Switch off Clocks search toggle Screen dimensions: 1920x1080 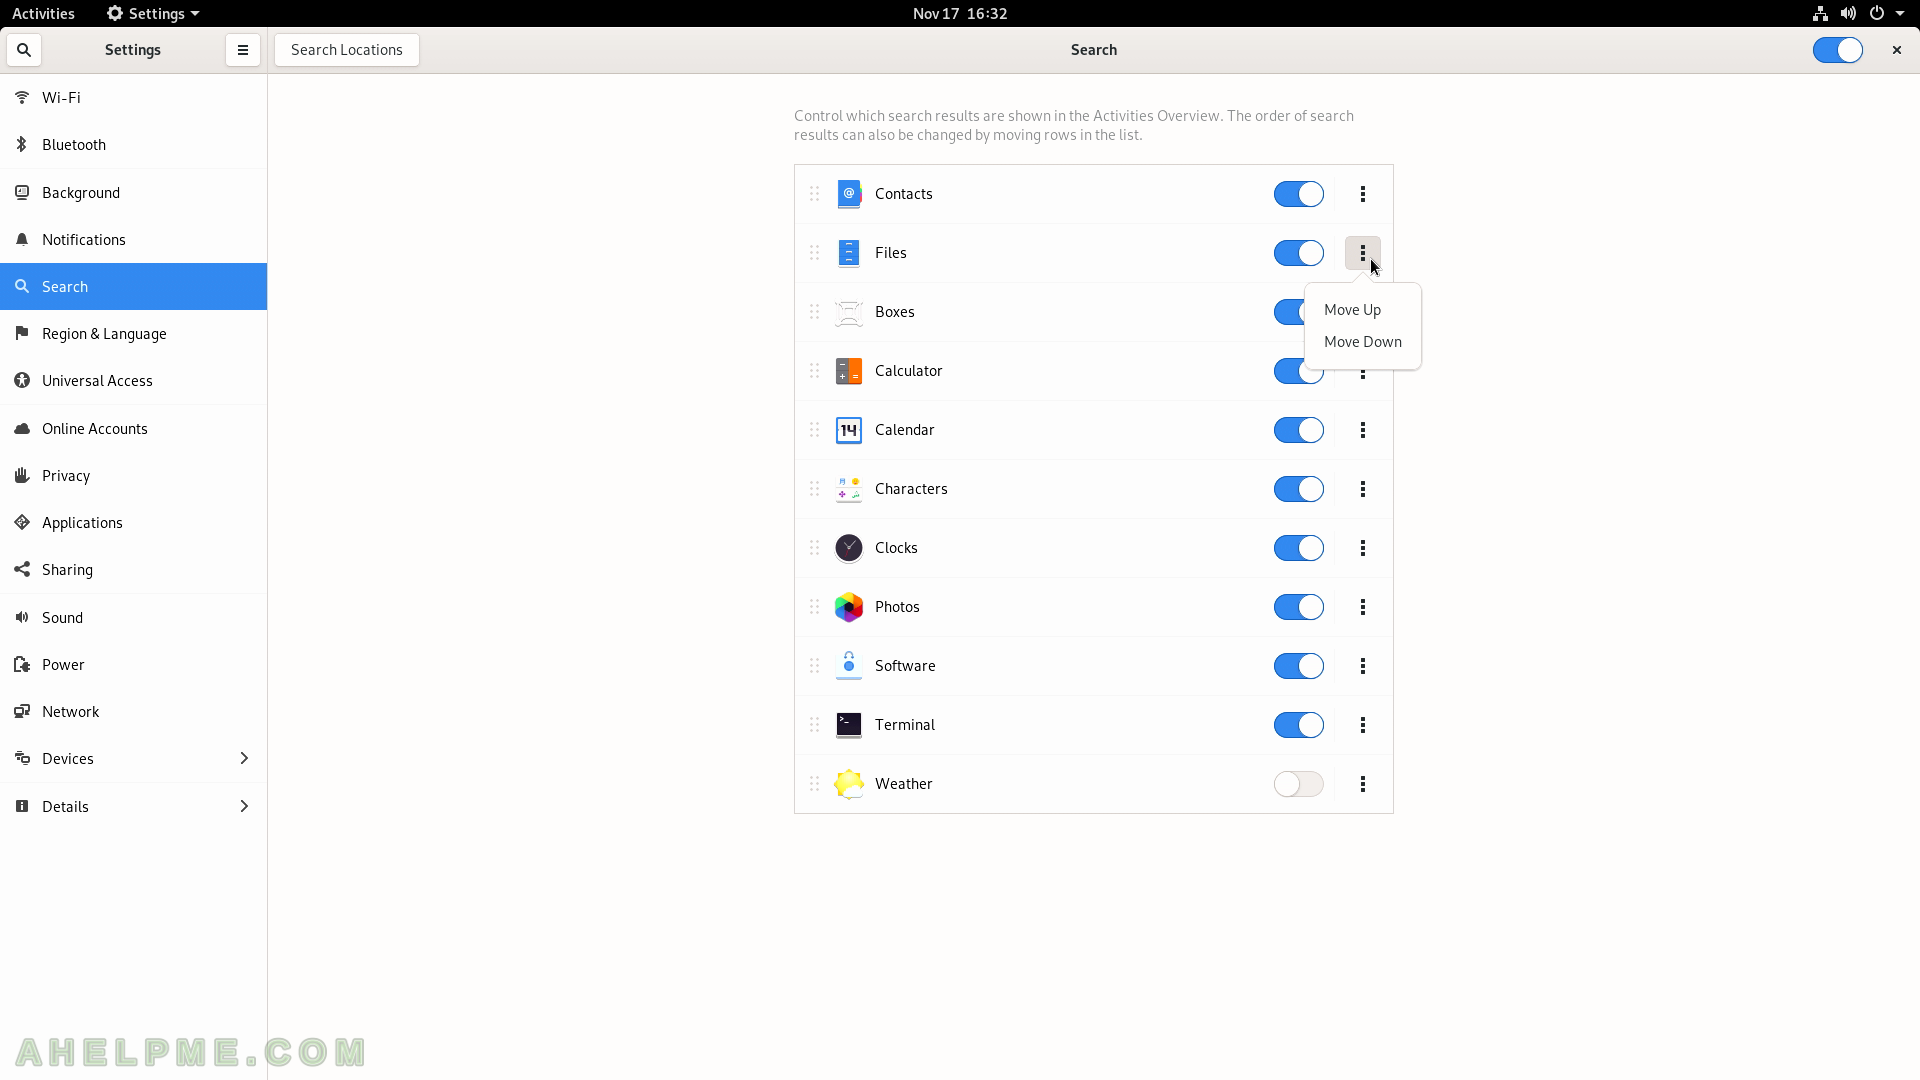(1299, 548)
